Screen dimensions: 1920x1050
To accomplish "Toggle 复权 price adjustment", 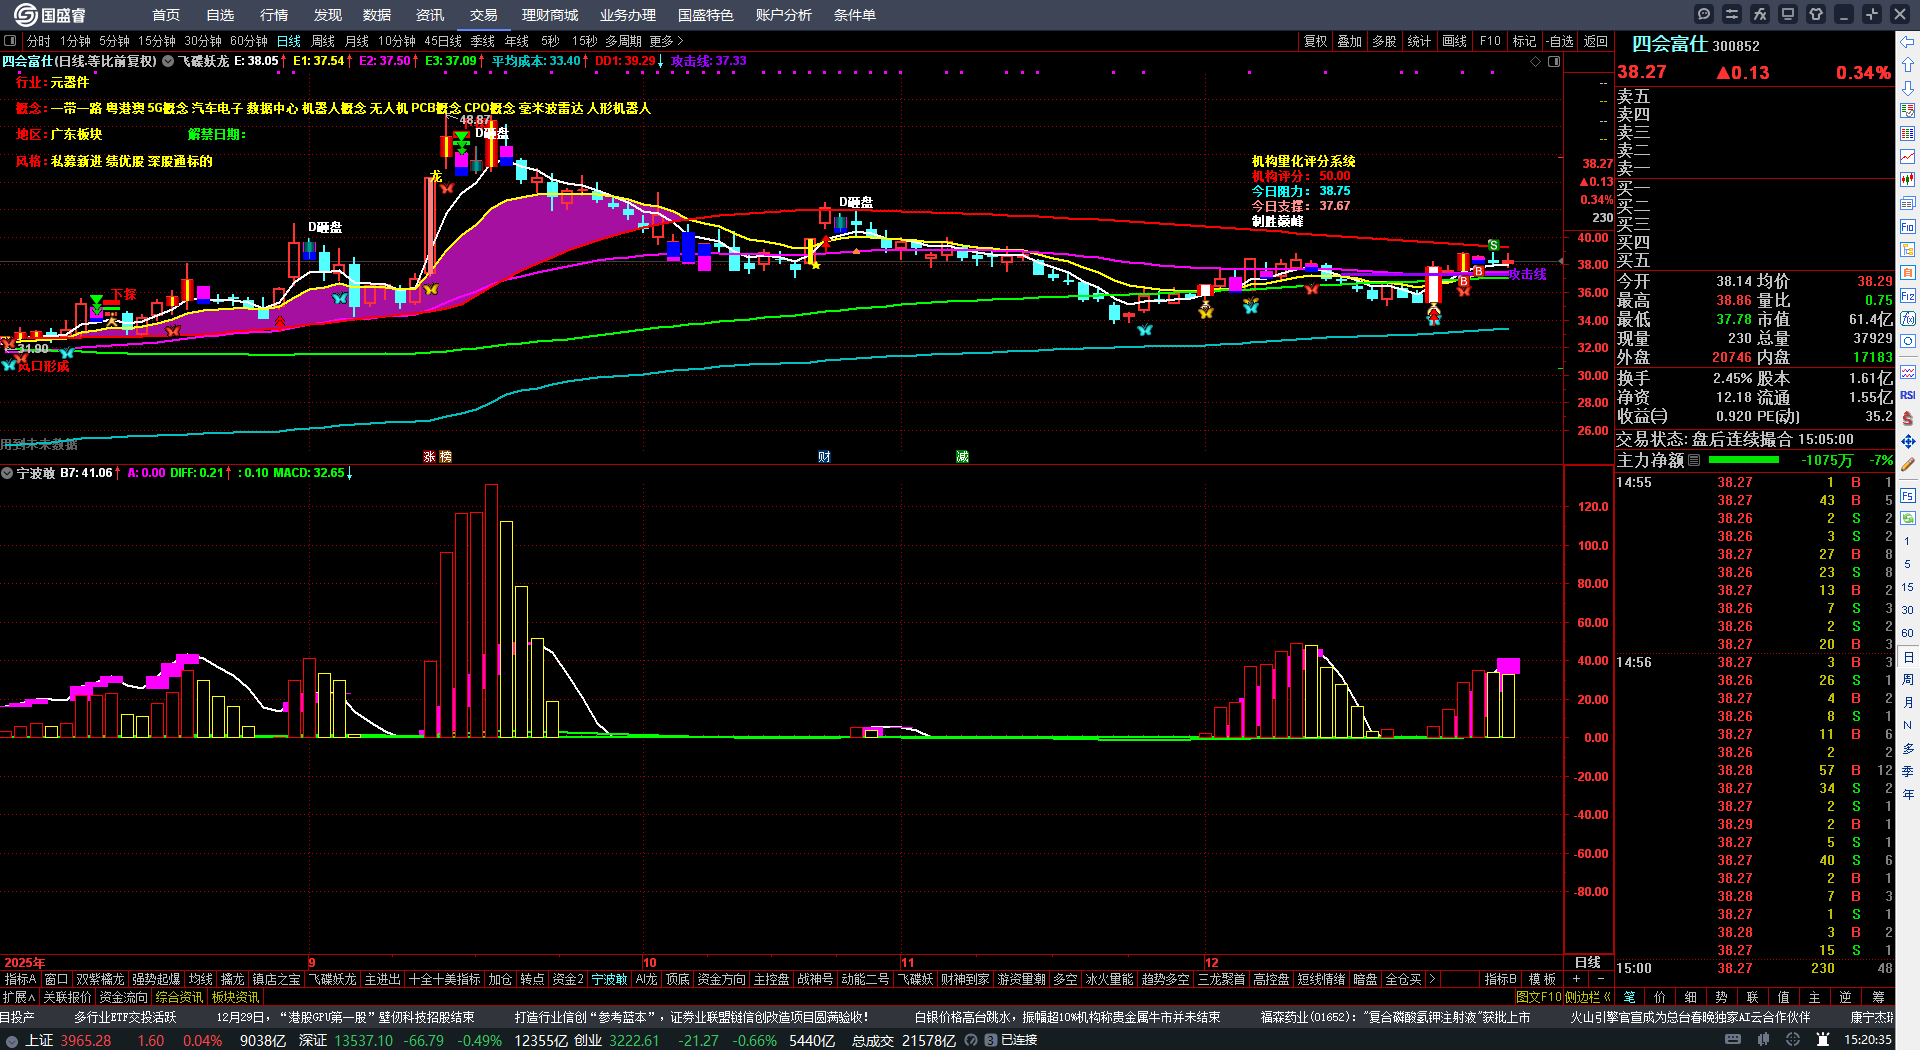I will point(1315,41).
